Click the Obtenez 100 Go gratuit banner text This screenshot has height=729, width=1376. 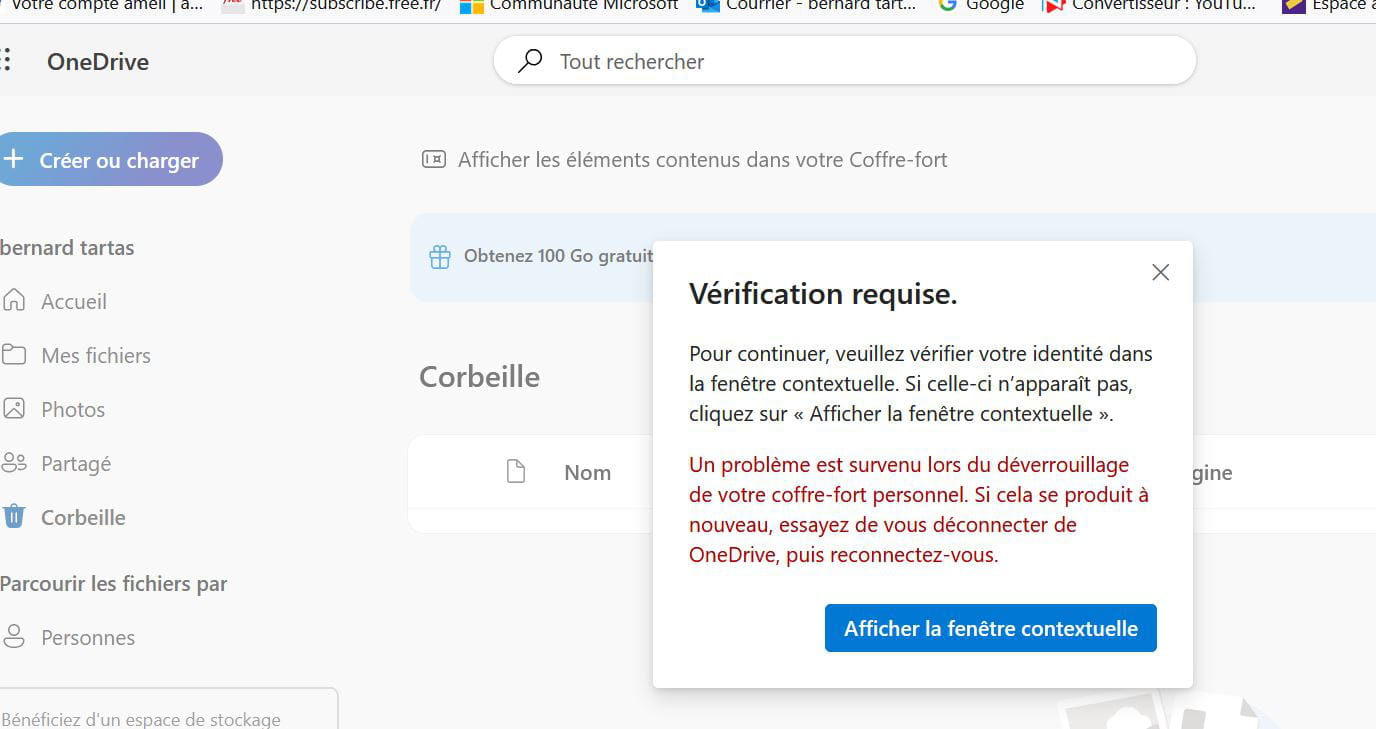click(558, 256)
